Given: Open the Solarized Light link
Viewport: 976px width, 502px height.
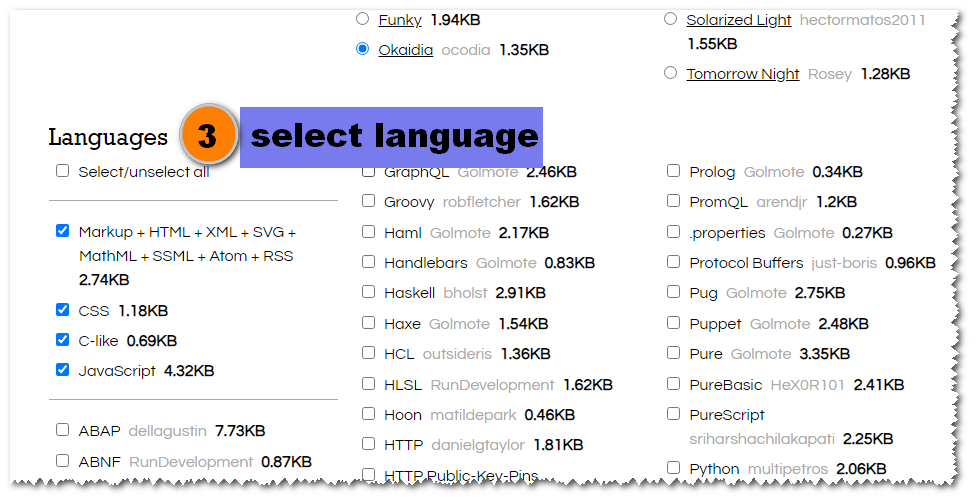Looking at the screenshot, I should (738, 20).
